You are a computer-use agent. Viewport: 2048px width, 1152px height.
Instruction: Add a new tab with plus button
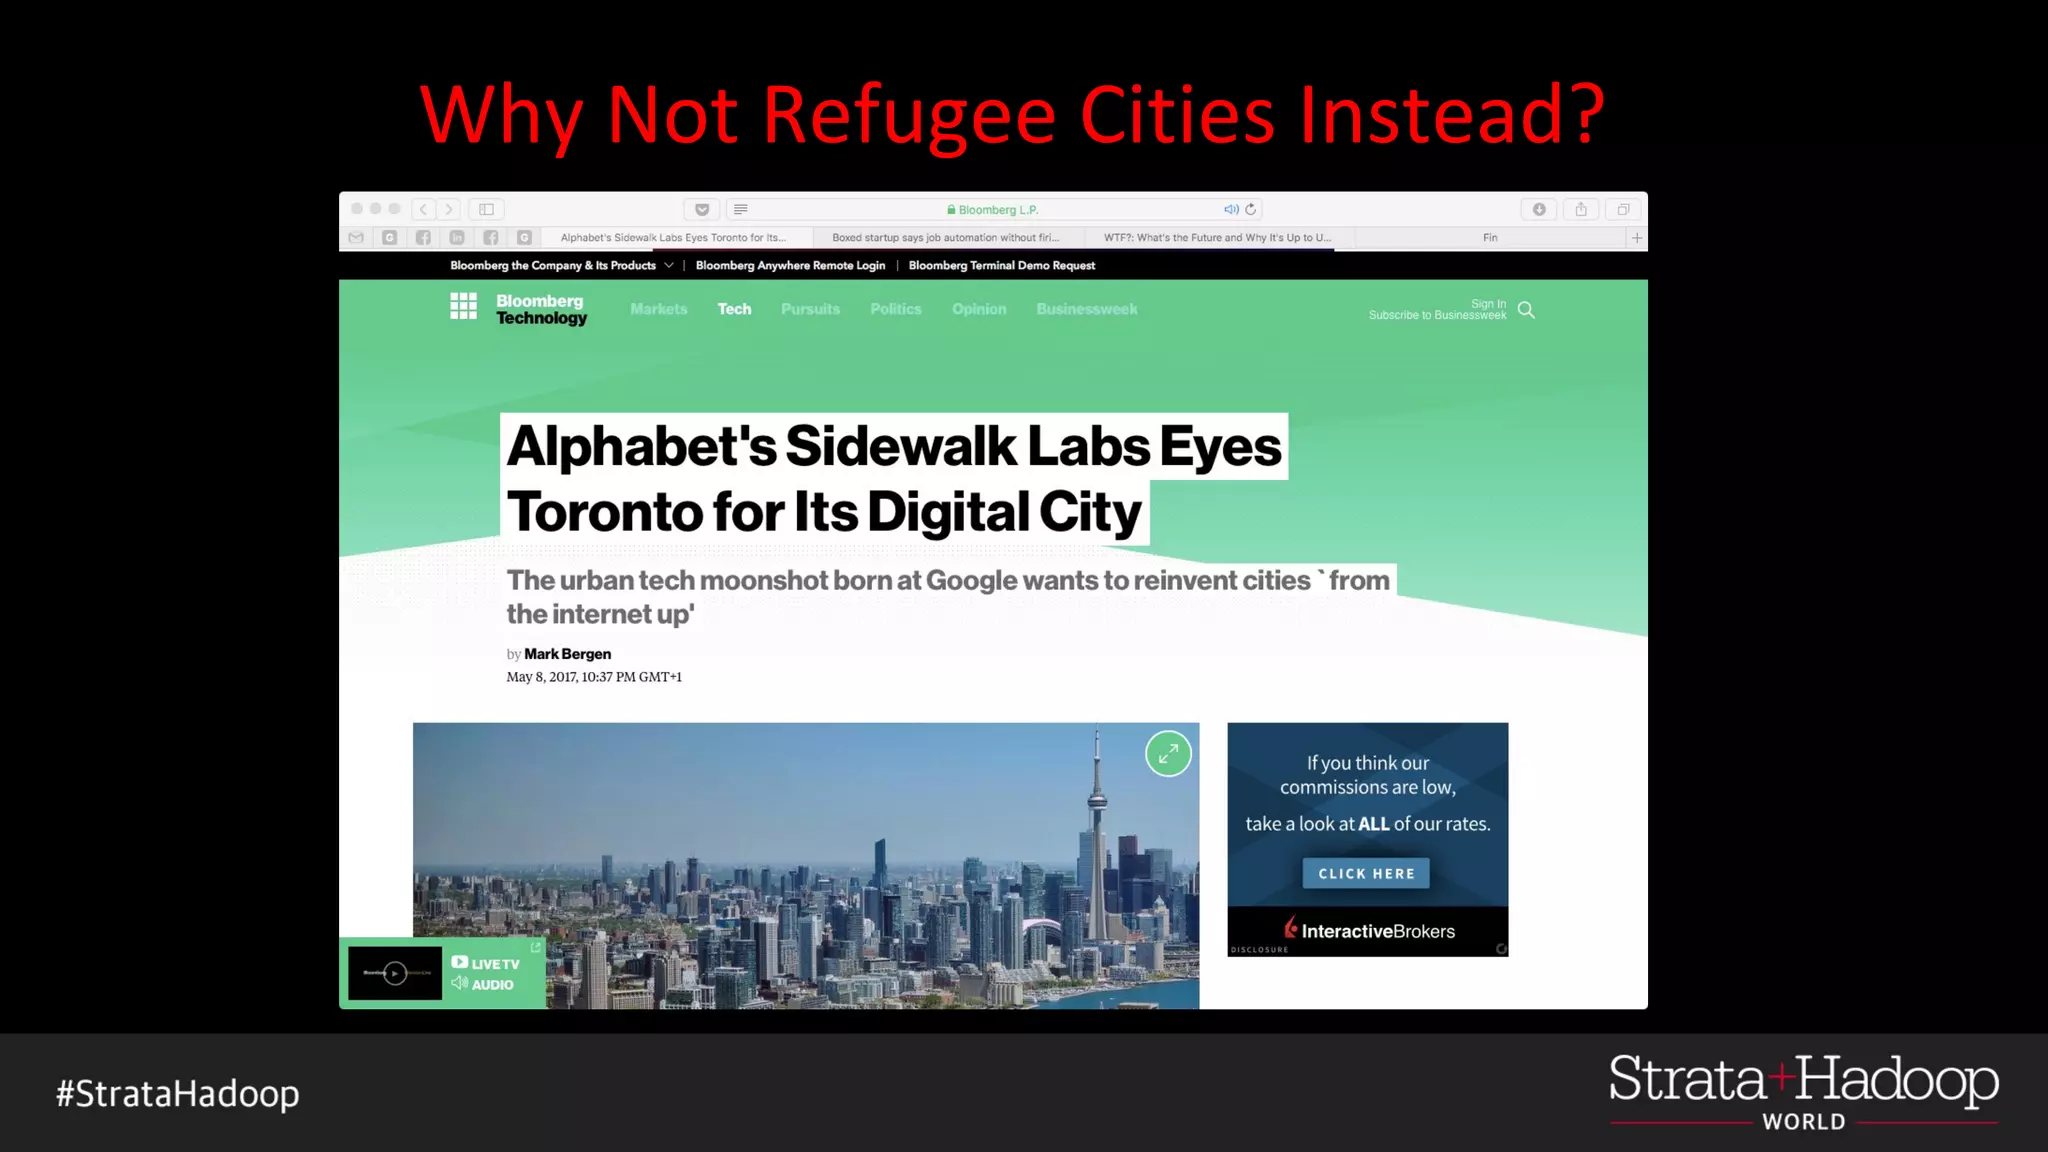point(1637,238)
